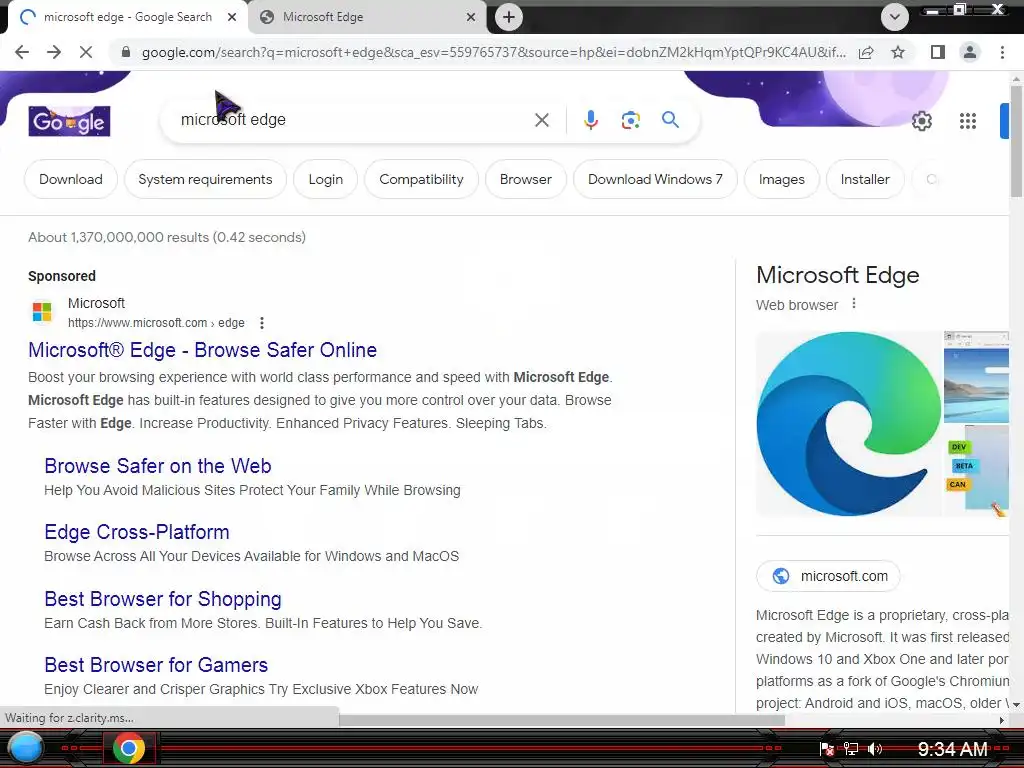Image resolution: width=1024 pixels, height=768 pixels.
Task: Open the Edge Cross-Platform link
Action: pyautogui.click(x=136, y=532)
